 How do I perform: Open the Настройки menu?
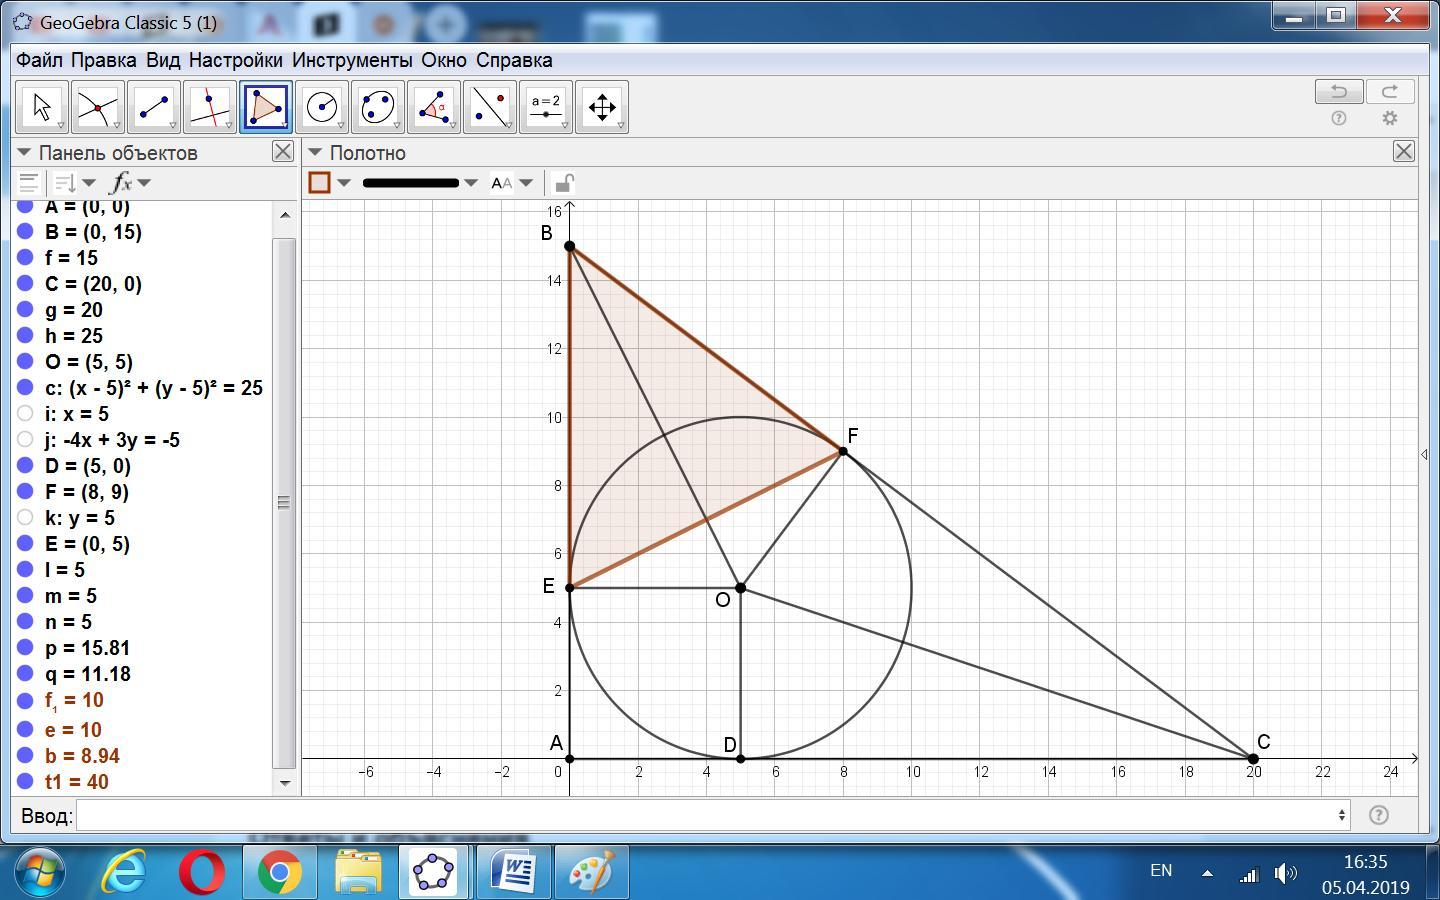pyautogui.click(x=235, y=60)
